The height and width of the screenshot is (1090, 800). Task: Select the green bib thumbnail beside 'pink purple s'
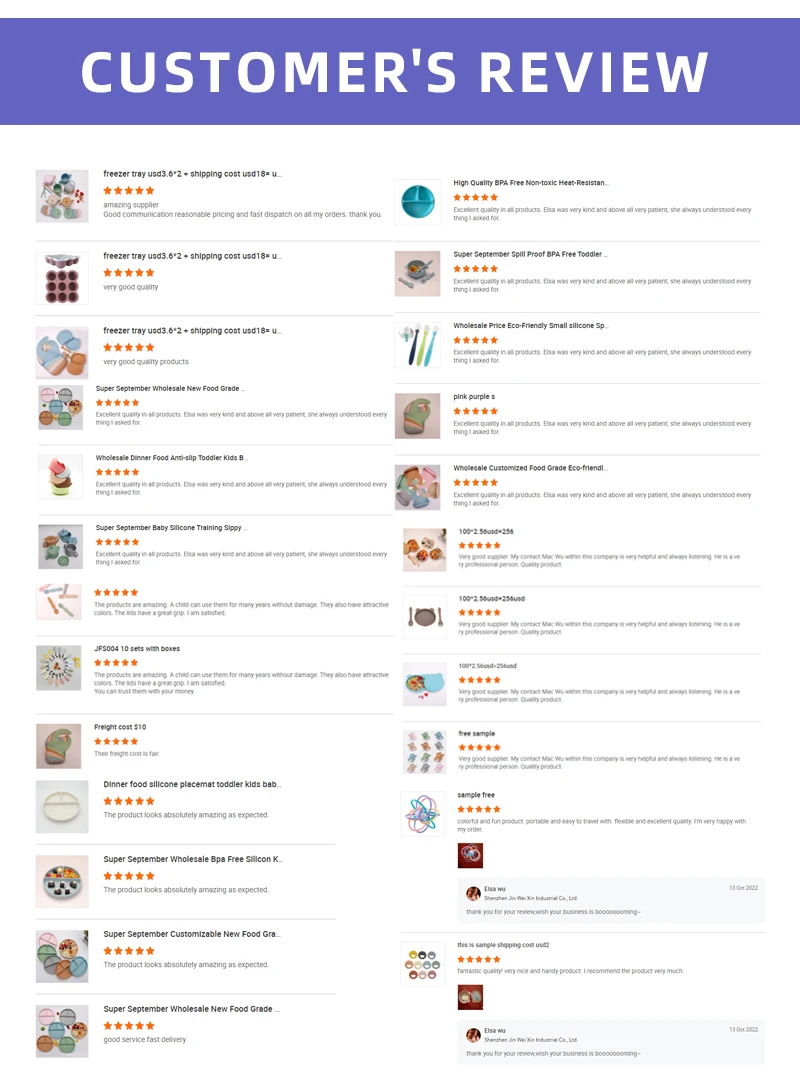coord(418,416)
